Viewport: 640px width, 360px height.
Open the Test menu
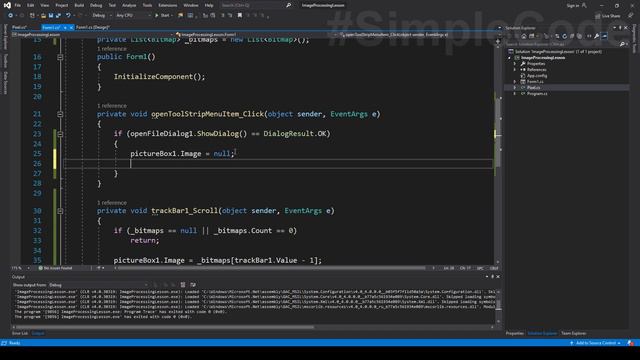point(112,5)
